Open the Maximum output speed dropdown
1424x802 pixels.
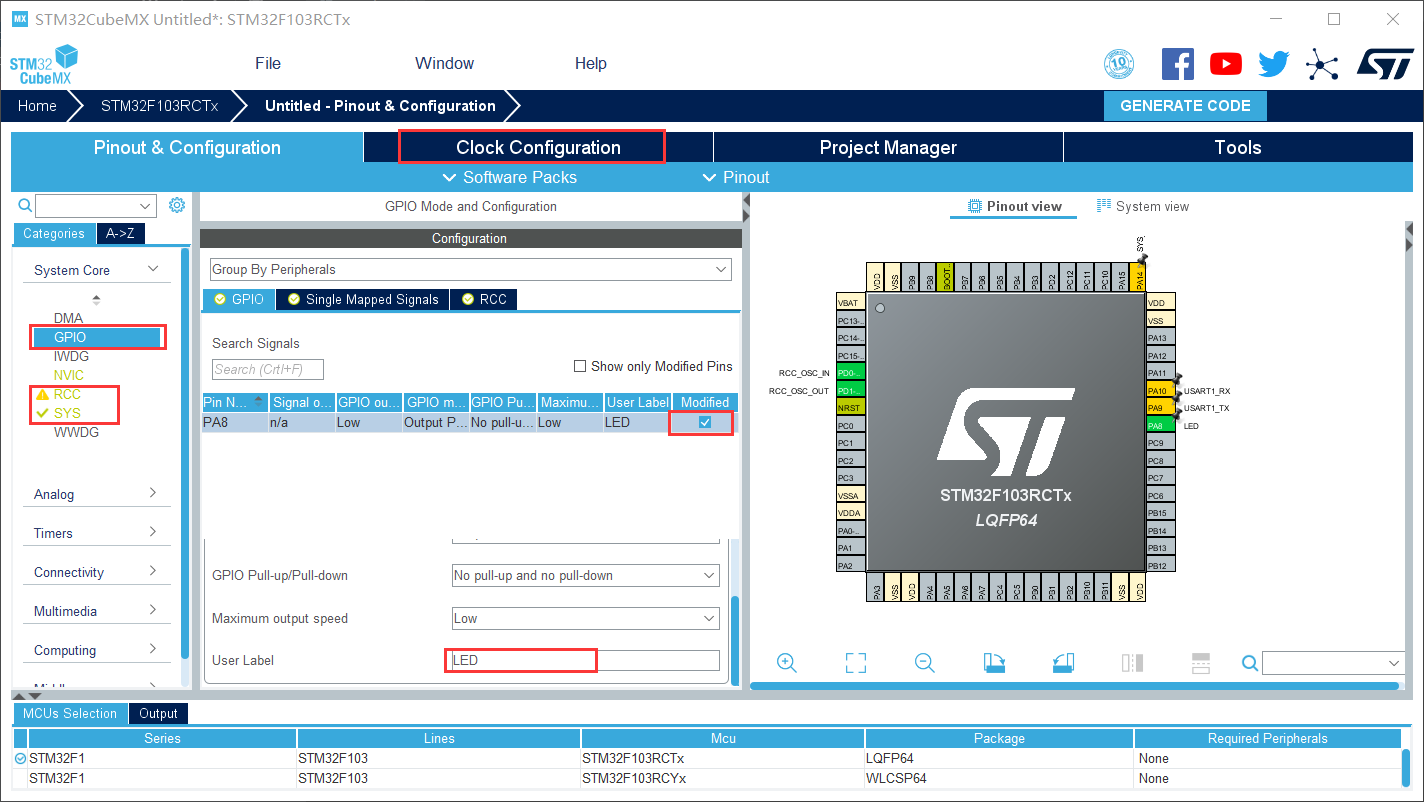click(x=586, y=619)
